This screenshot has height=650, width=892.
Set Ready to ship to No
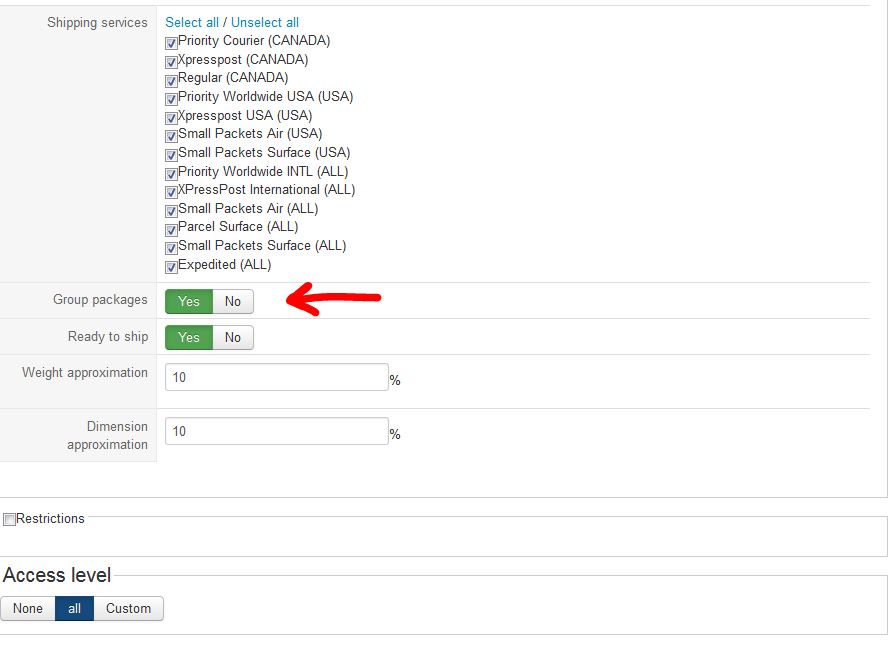(x=233, y=337)
